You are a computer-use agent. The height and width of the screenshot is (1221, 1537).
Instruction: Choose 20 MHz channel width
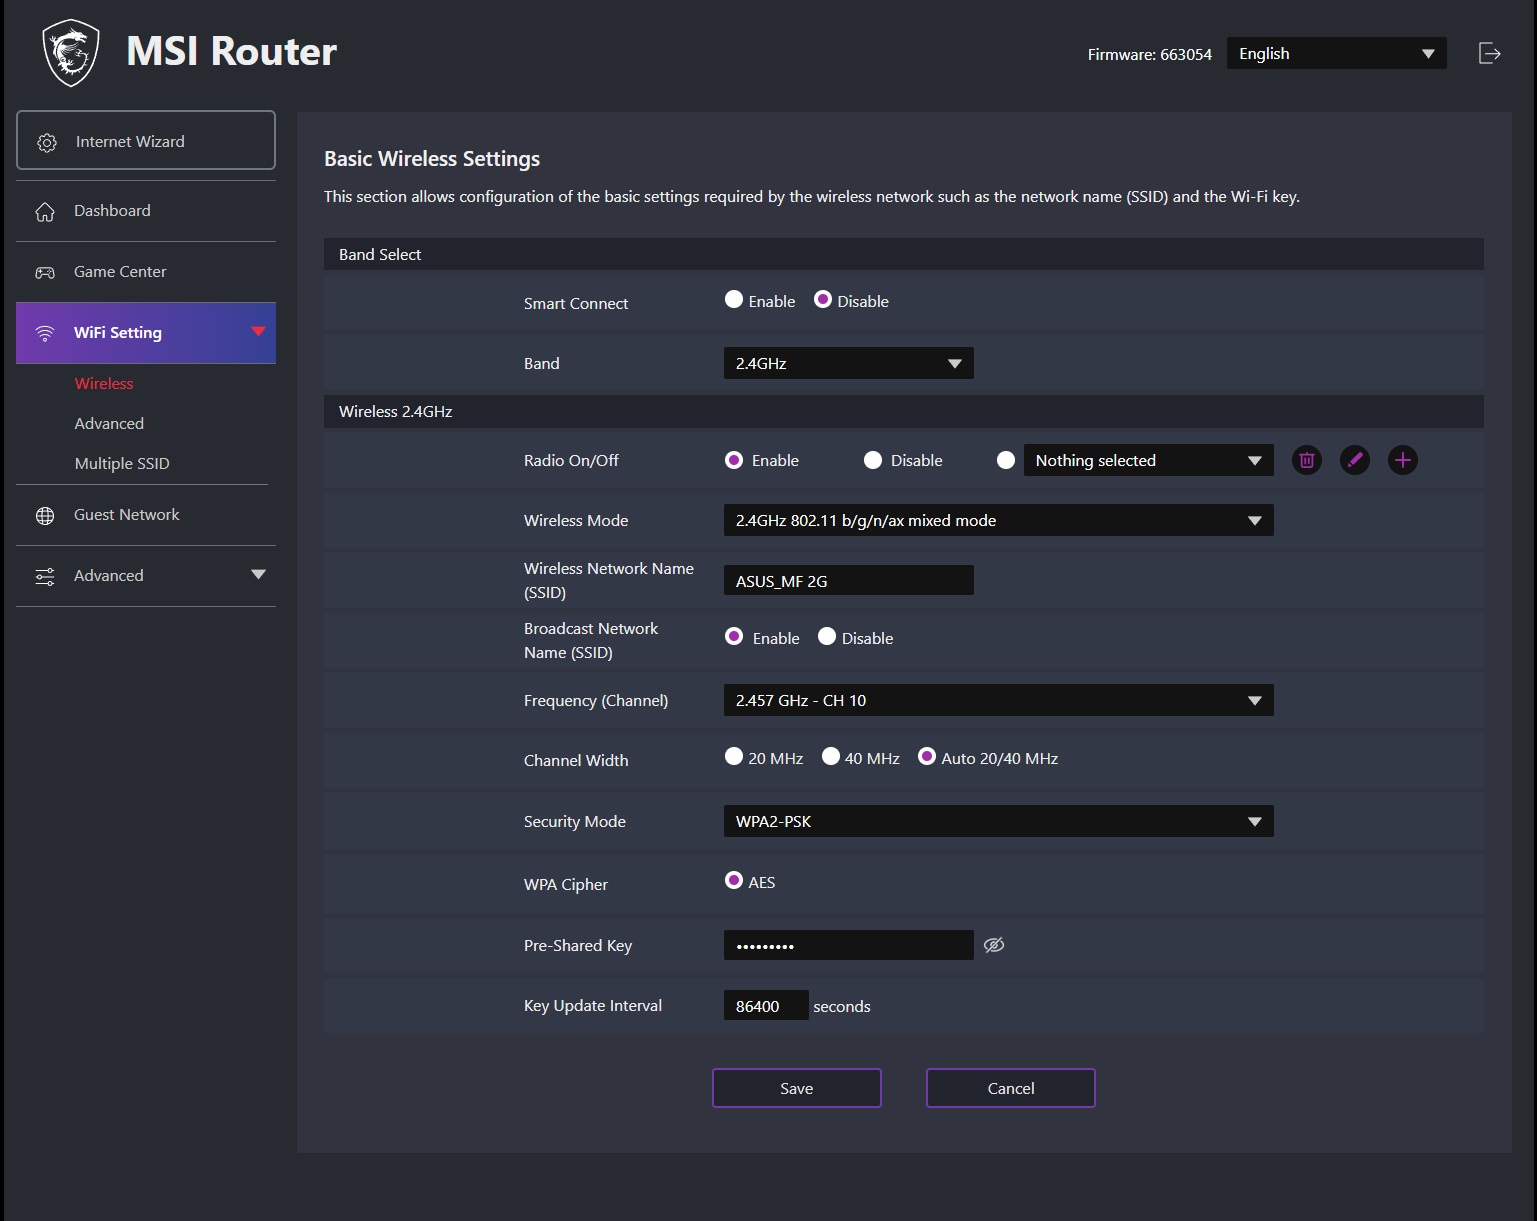(x=734, y=756)
